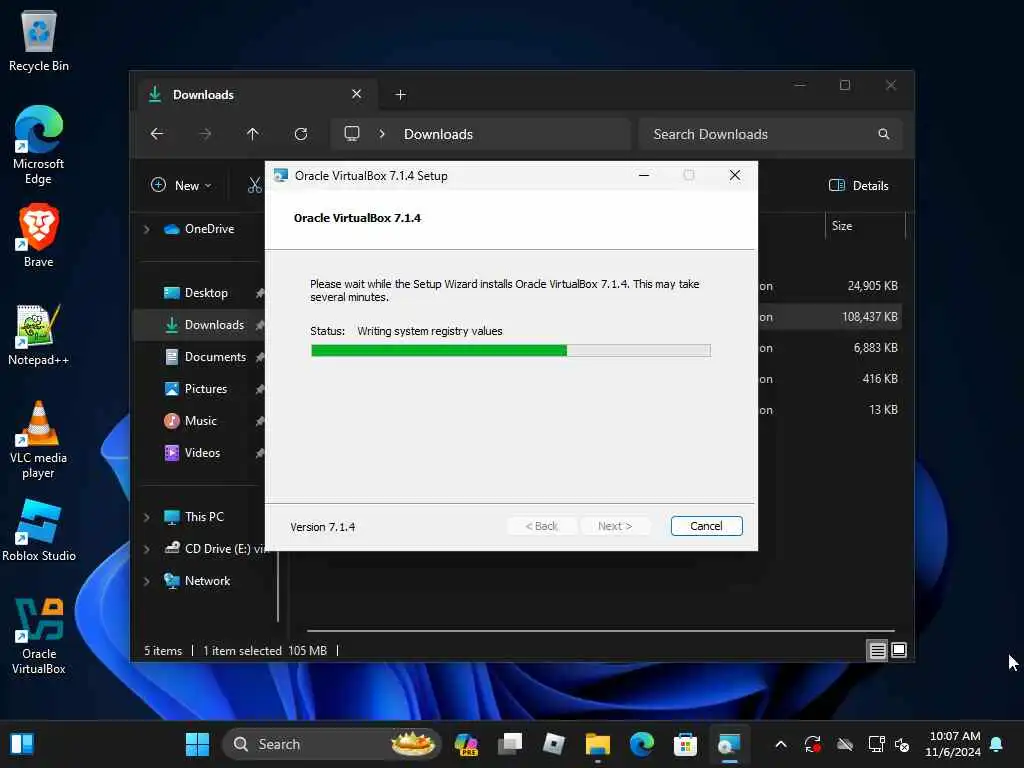The width and height of the screenshot is (1024, 768).
Task: Select the file row sized 108,437 KB
Action: coord(829,317)
